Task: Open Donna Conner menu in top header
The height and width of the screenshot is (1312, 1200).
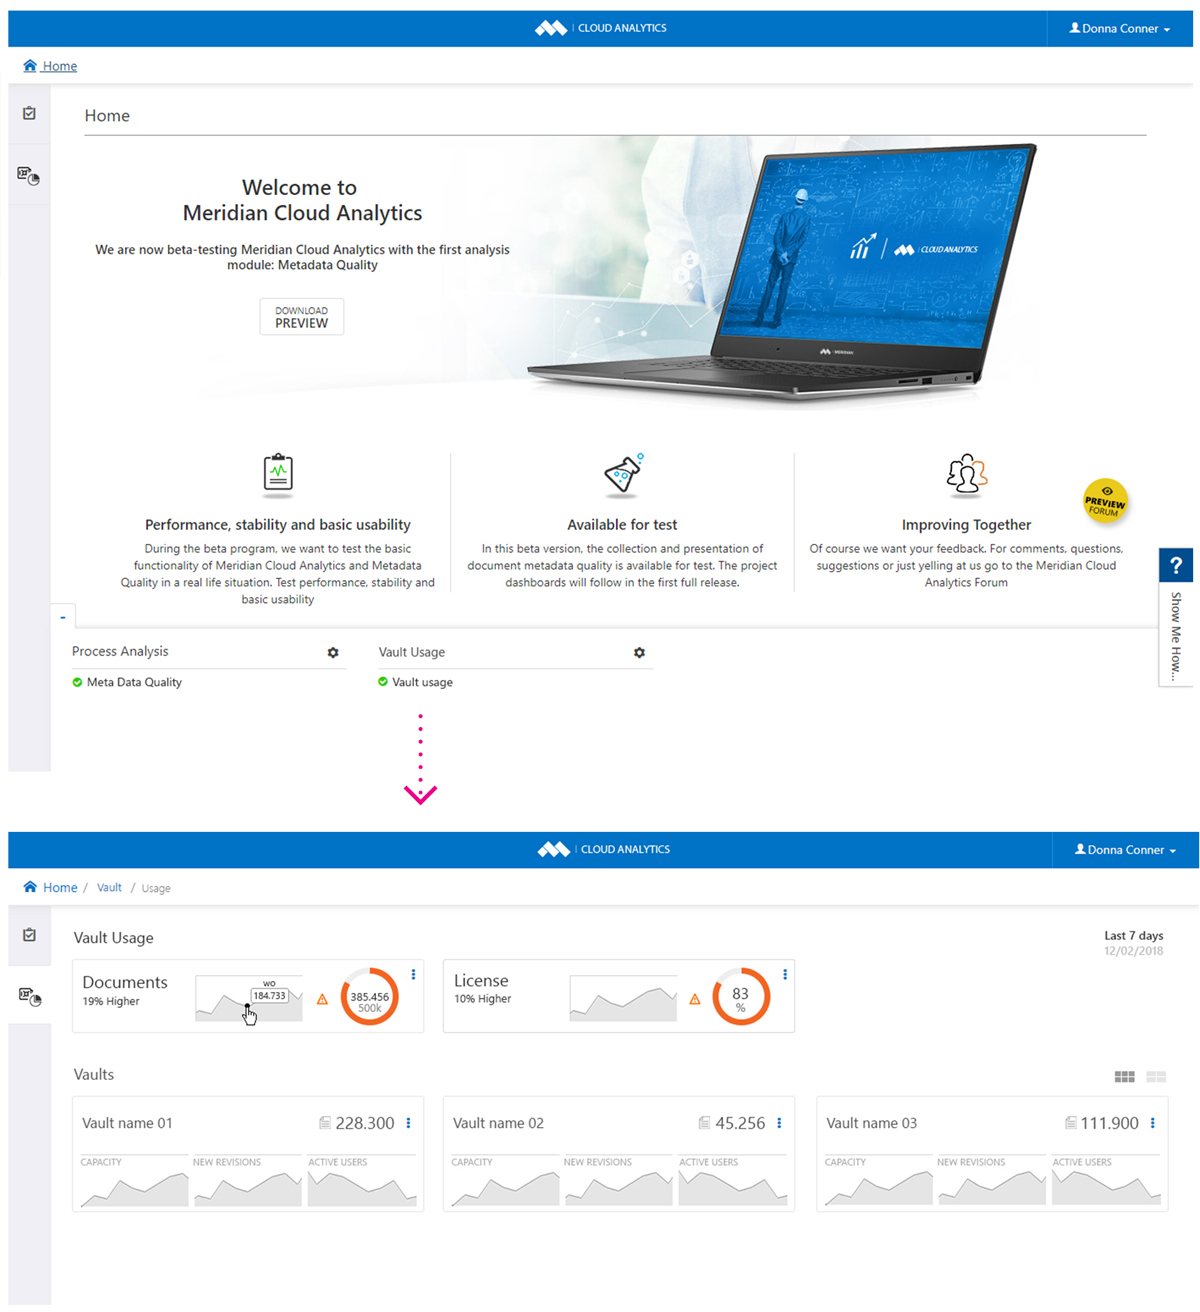Action: point(1119,29)
